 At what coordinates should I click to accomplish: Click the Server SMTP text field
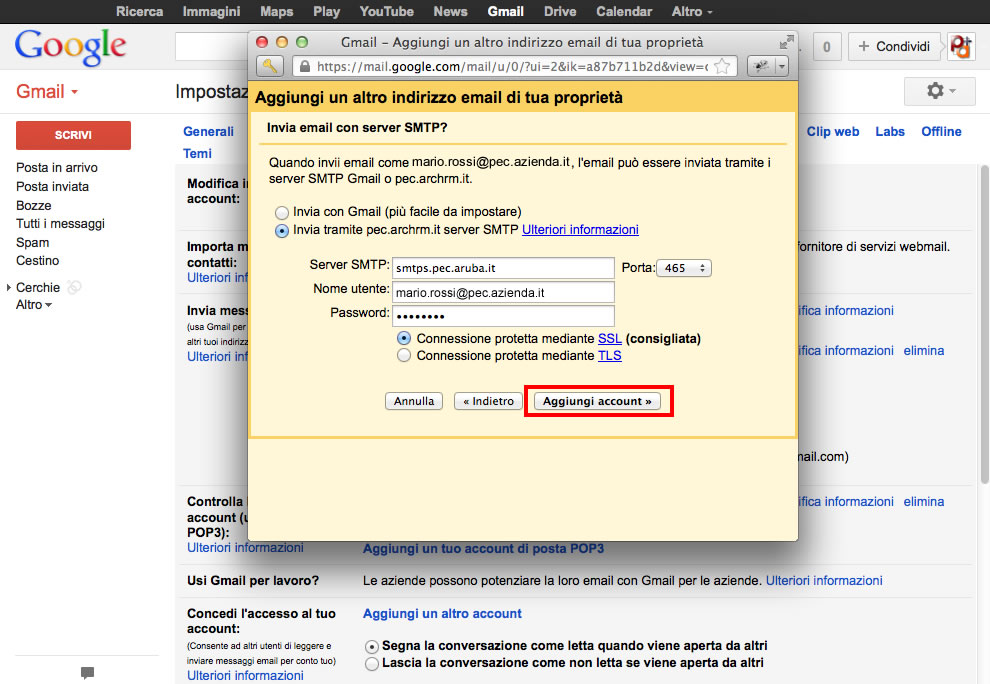(x=502, y=268)
